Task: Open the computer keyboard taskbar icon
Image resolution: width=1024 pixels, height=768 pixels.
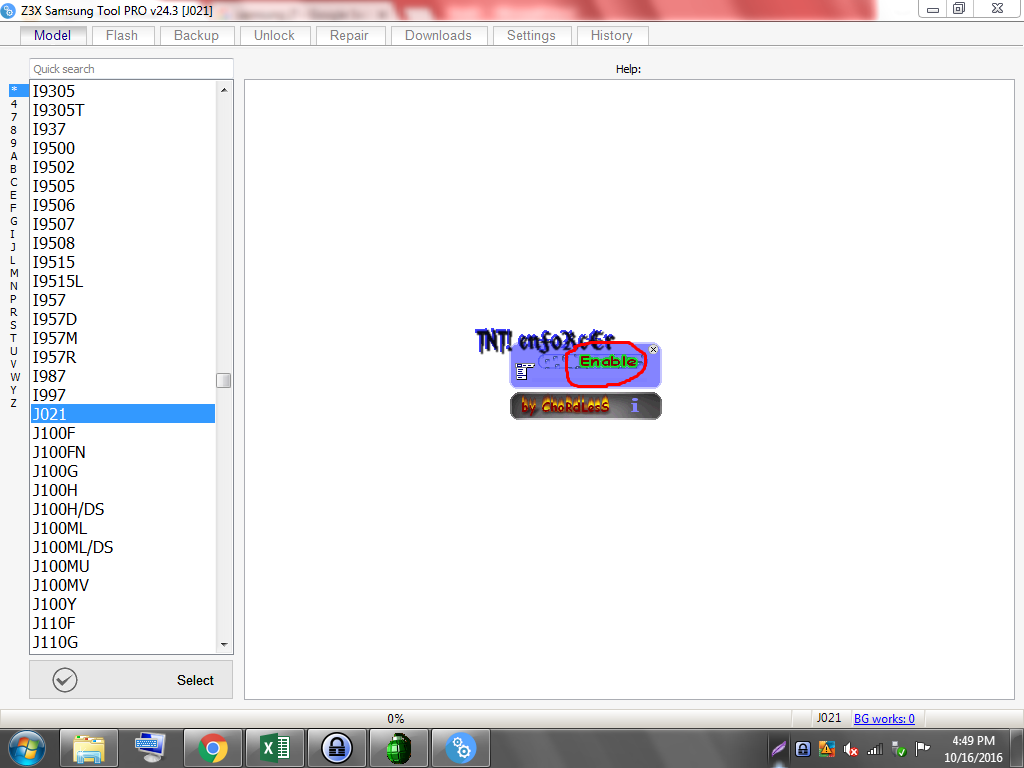Action: coord(151,748)
